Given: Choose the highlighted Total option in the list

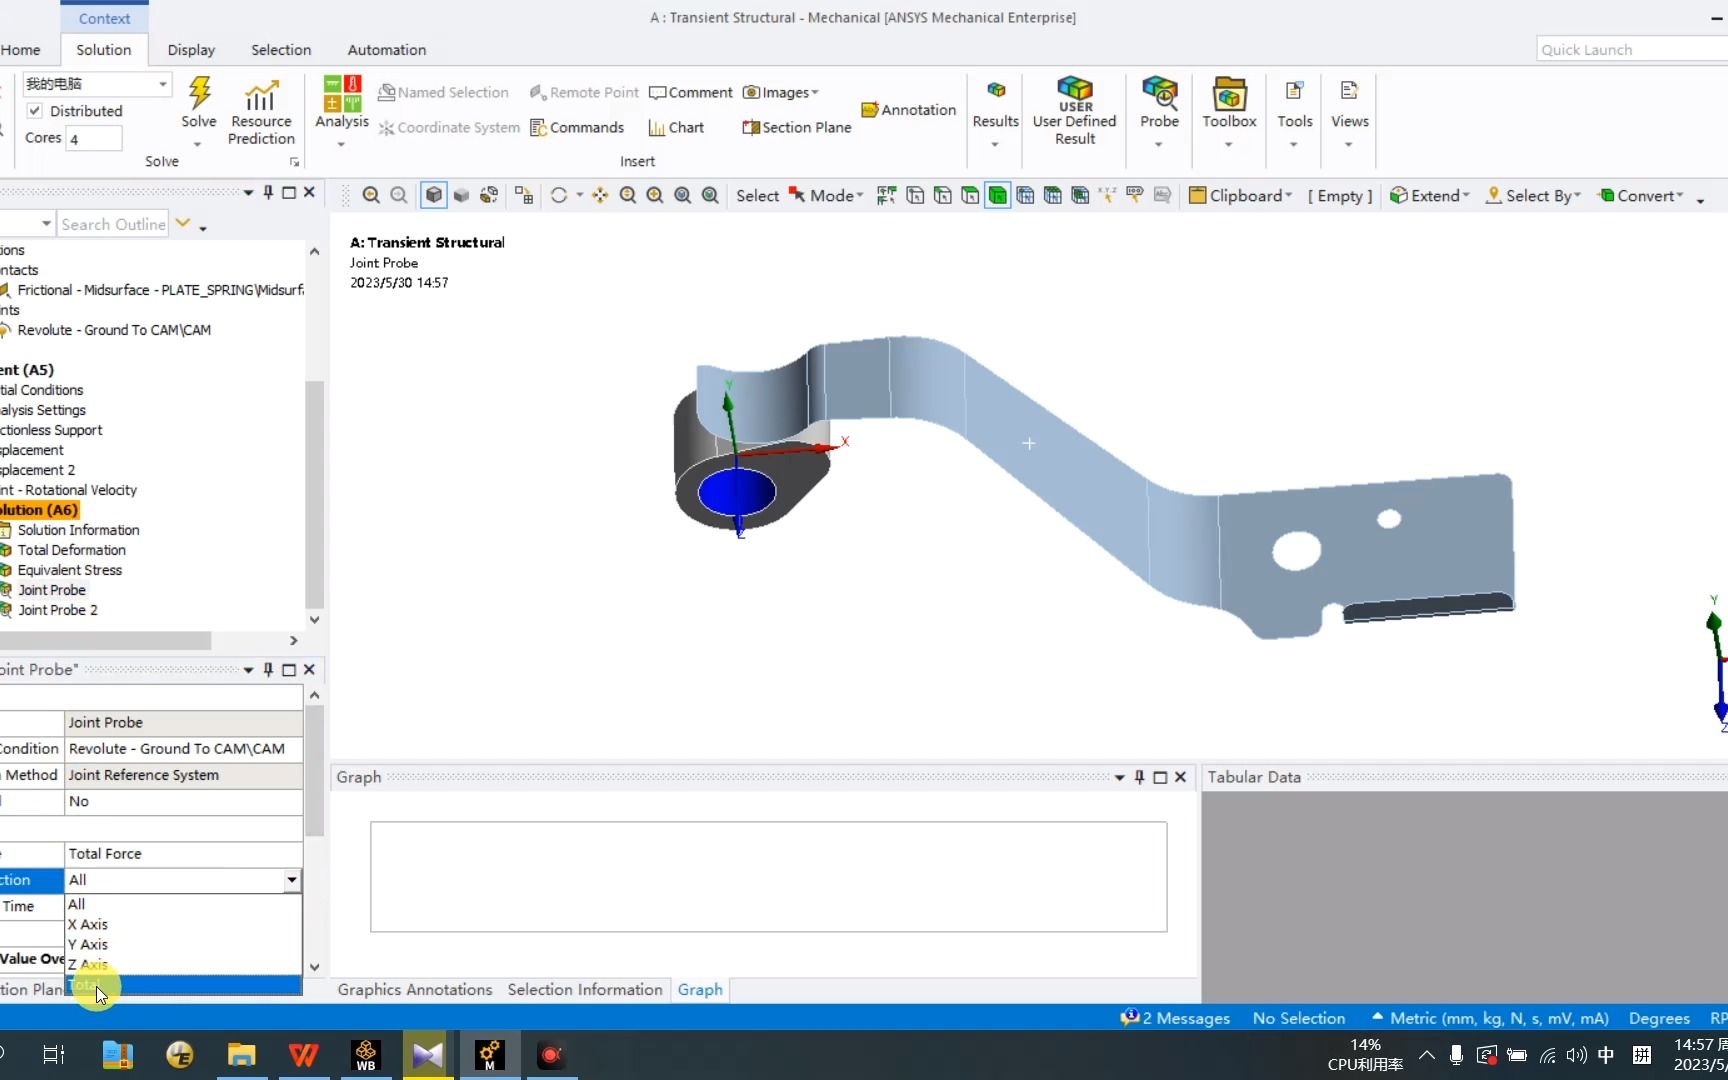Looking at the screenshot, I should click(183, 985).
